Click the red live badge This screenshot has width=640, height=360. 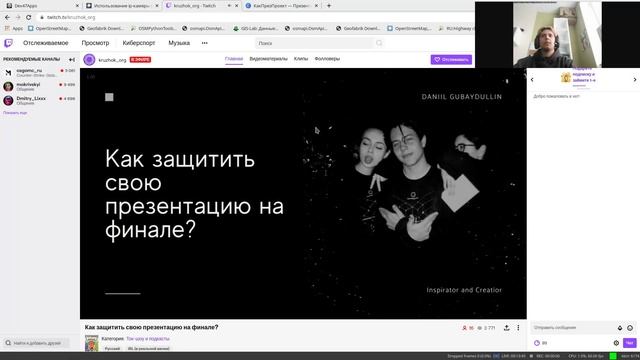point(140,60)
